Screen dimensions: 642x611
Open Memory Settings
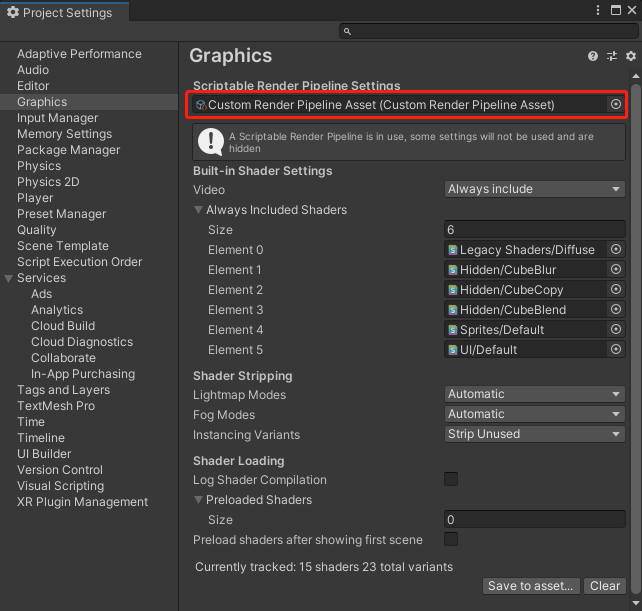click(x=64, y=134)
